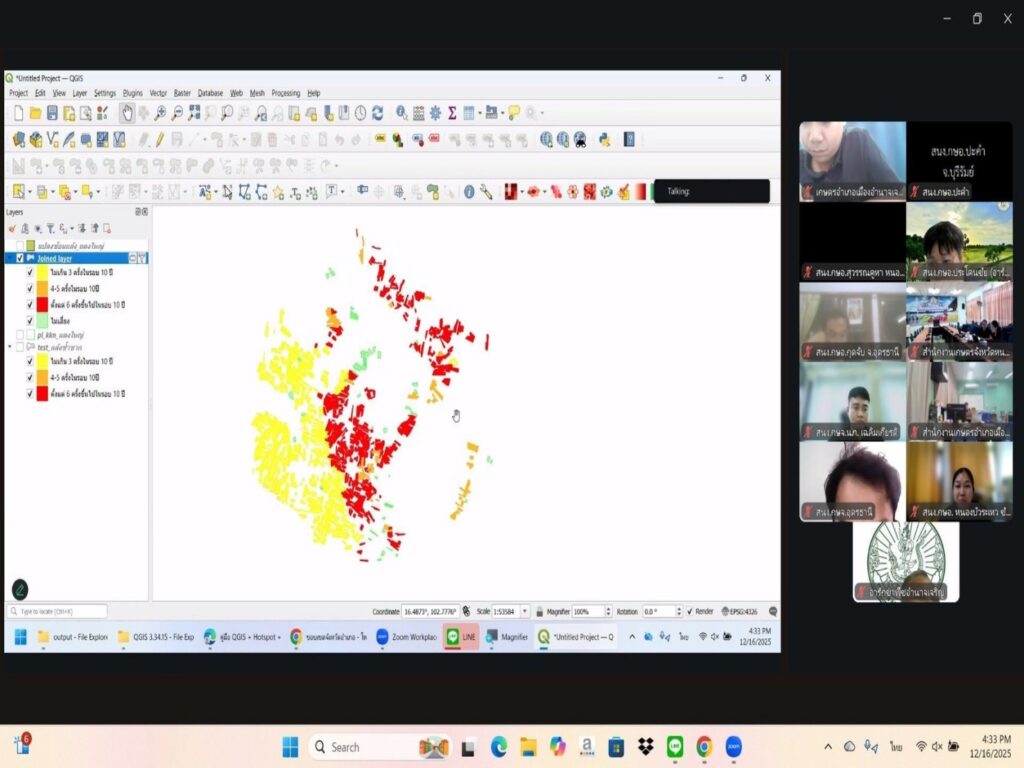Click the Refresh map canvas icon
This screenshot has width=1024, height=768.
[x=377, y=113]
